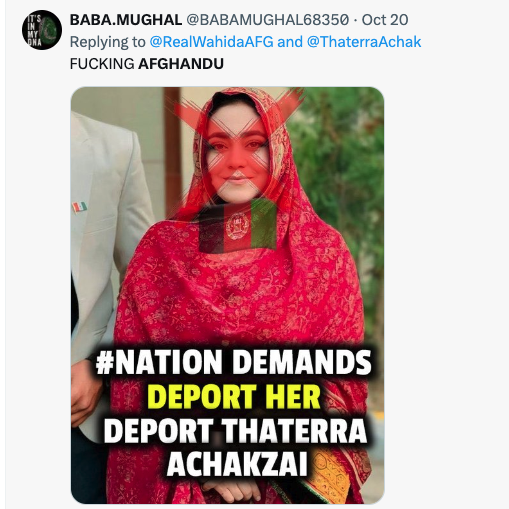Click the yellow caption line in image
Image resolution: width=509 pixels, height=509 pixels.
(x=234, y=397)
